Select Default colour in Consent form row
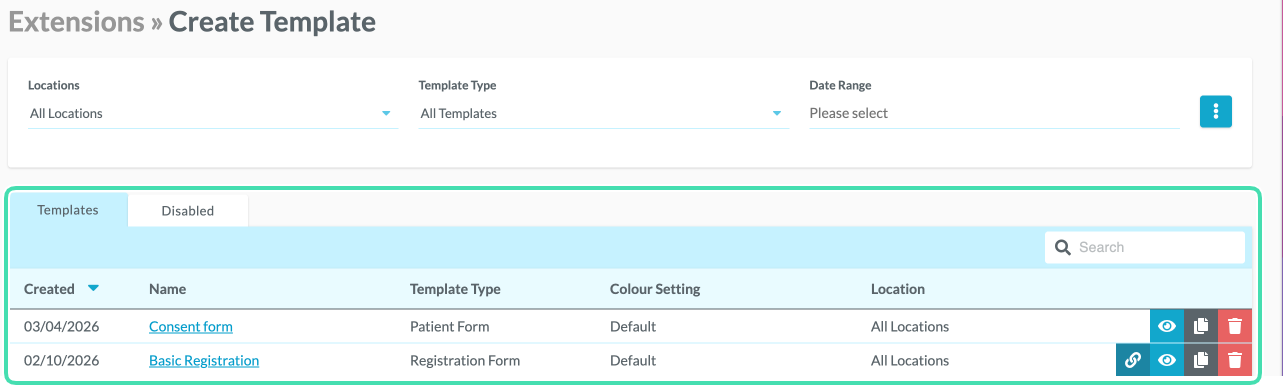Image resolution: width=1283 pixels, height=387 pixels. pyautogui.click(x=633, y=326)
